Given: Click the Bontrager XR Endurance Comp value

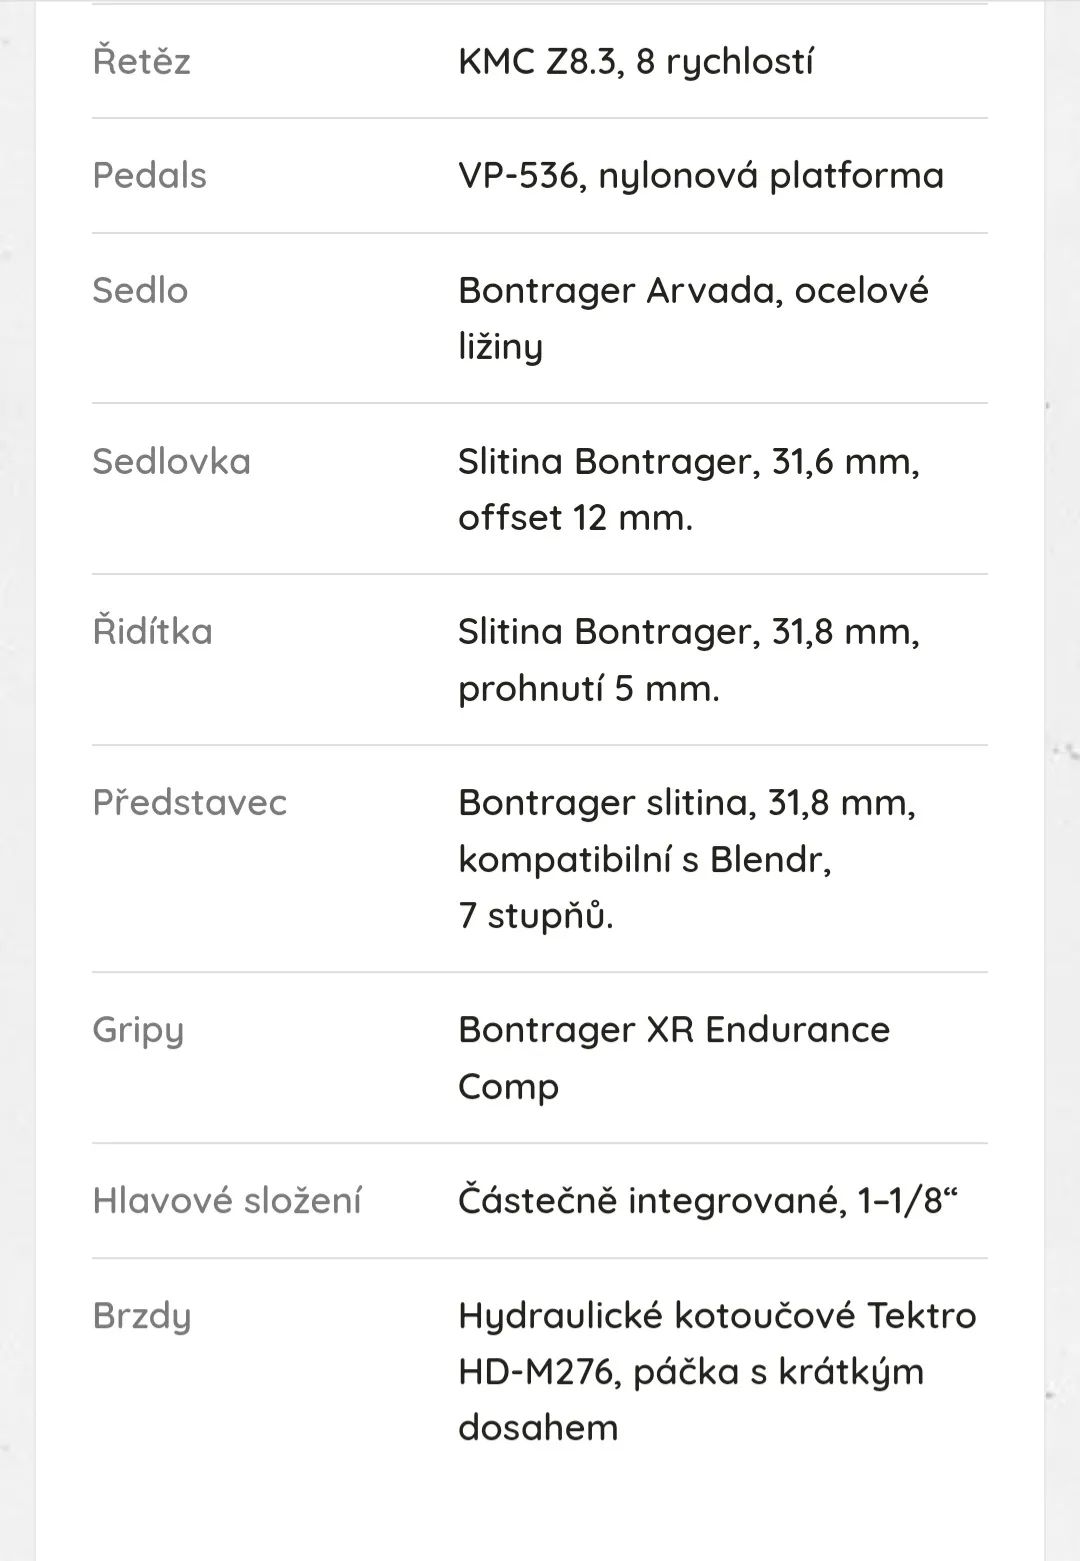Looking at the screenshot, I should tap(673, 1057).
